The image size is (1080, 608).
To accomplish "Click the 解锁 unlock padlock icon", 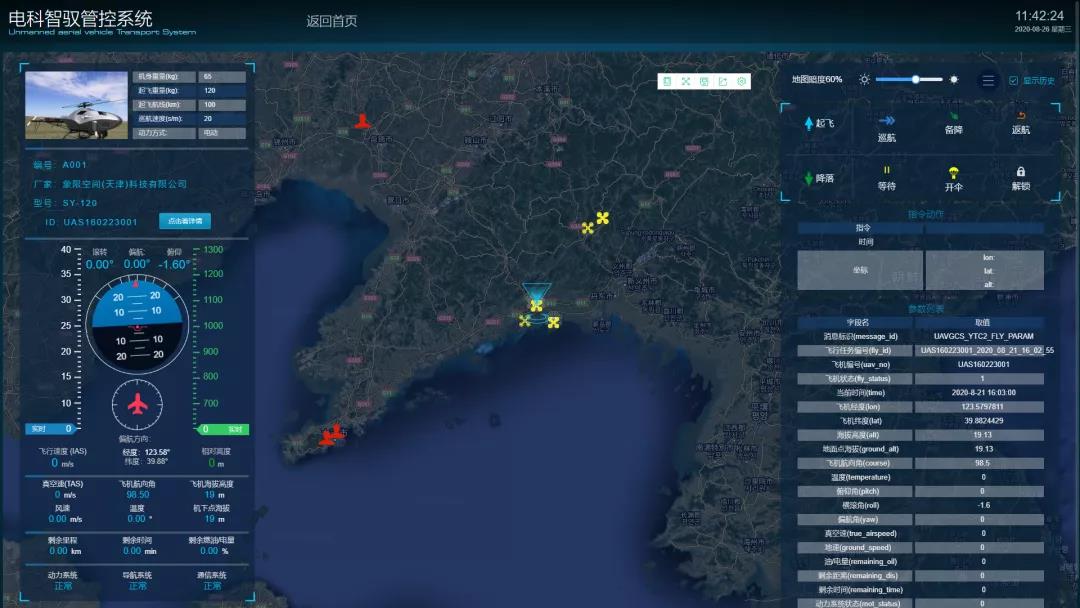I will [x=1021, y=172].
